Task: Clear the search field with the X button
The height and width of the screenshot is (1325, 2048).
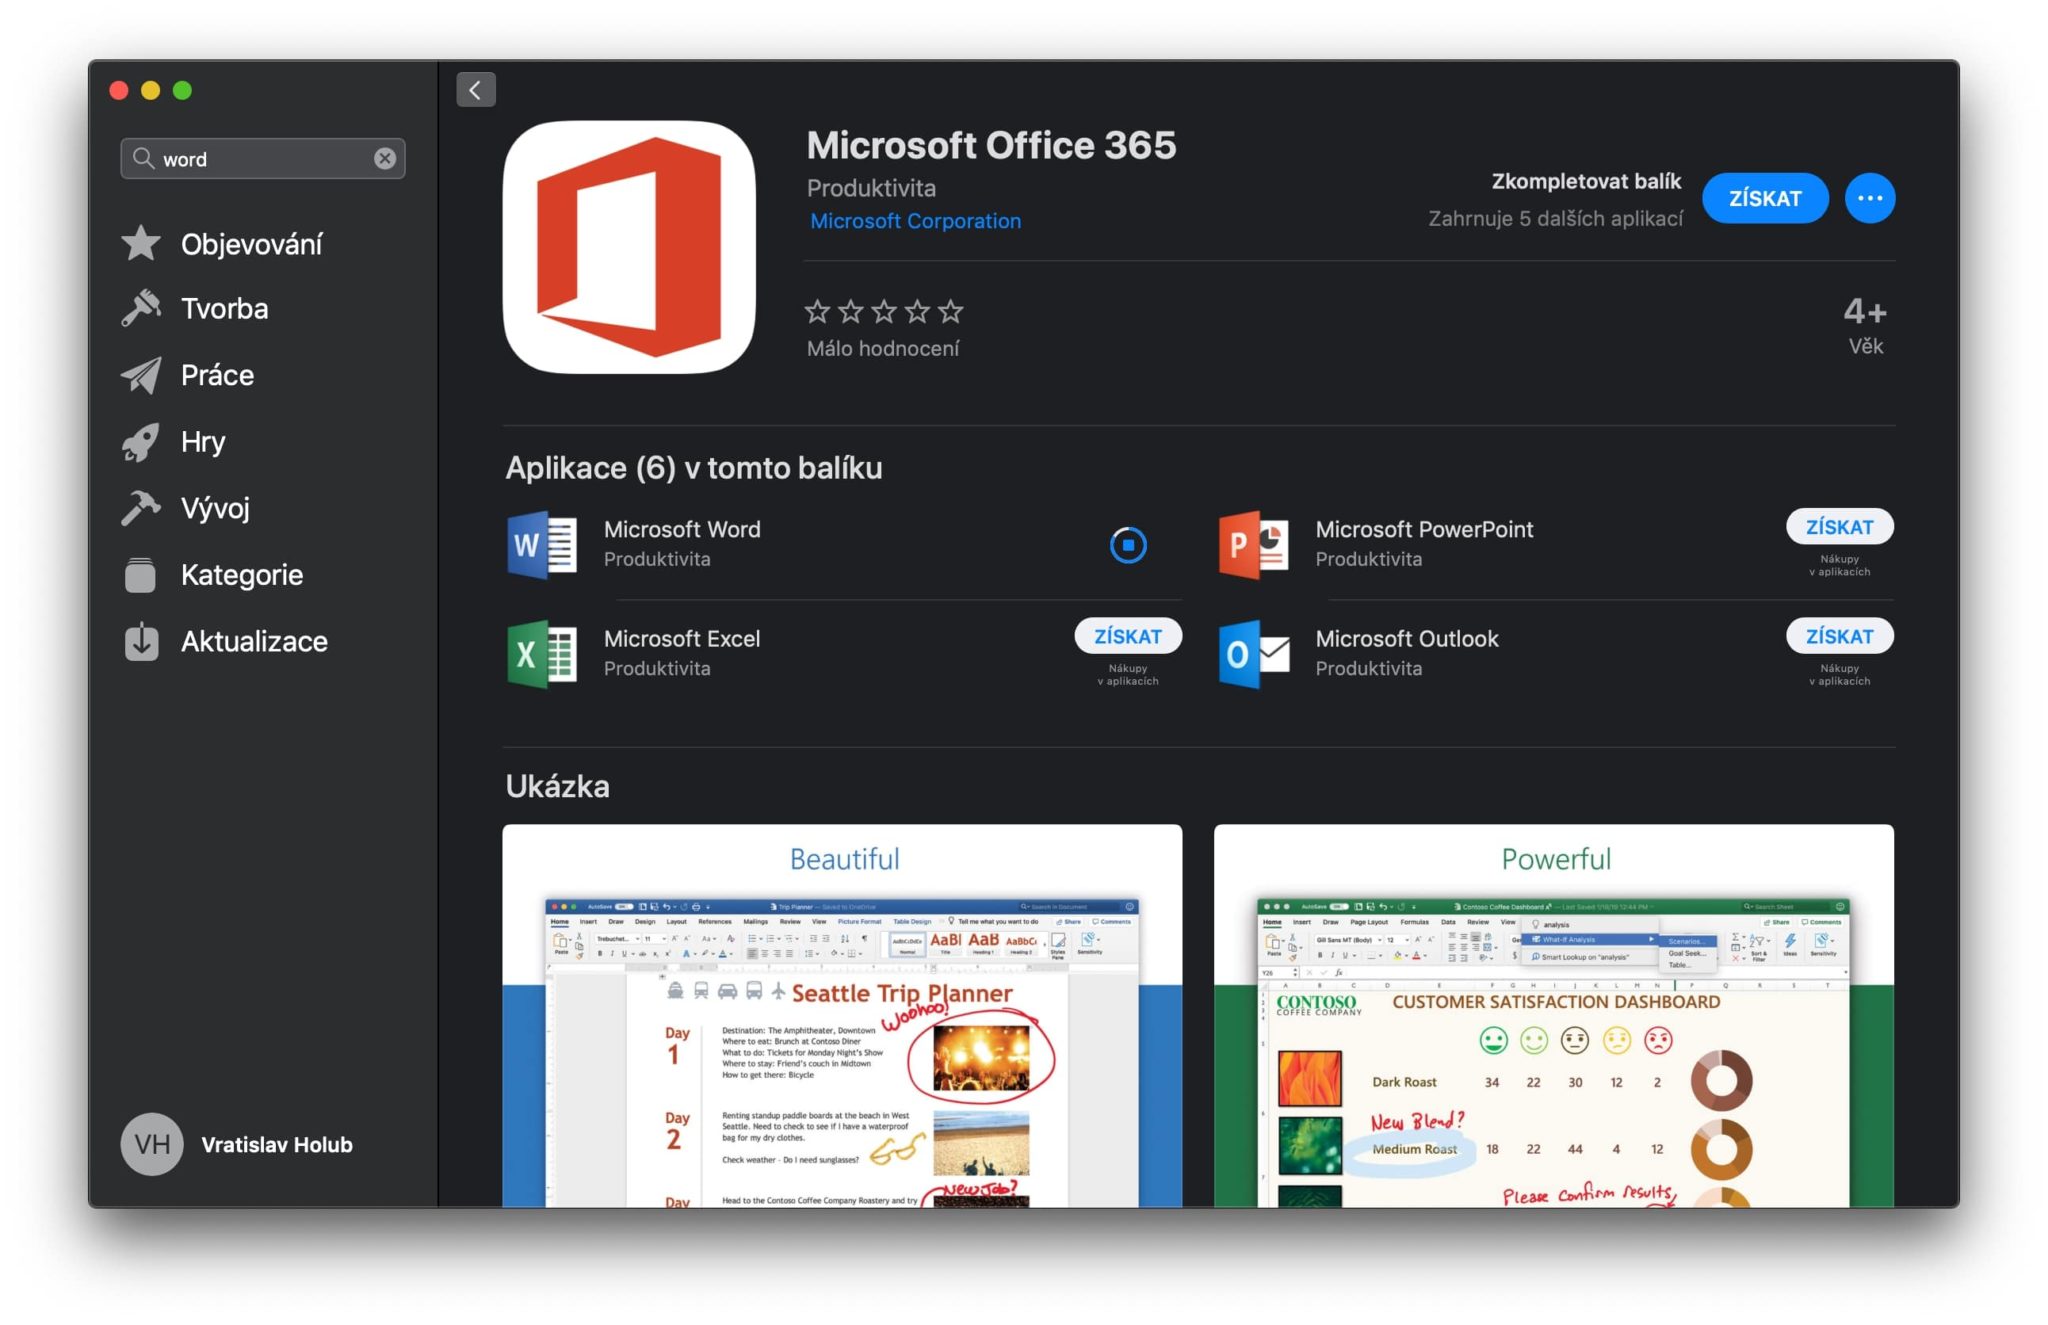Action: [383, 158]
